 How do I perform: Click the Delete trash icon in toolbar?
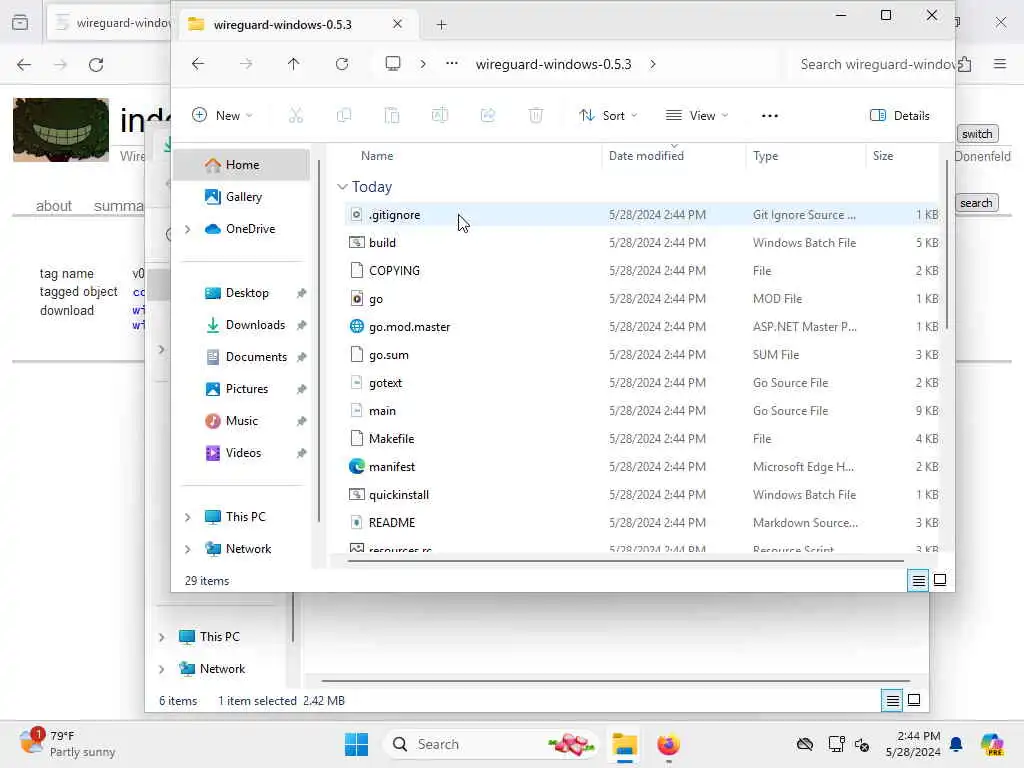536,116
